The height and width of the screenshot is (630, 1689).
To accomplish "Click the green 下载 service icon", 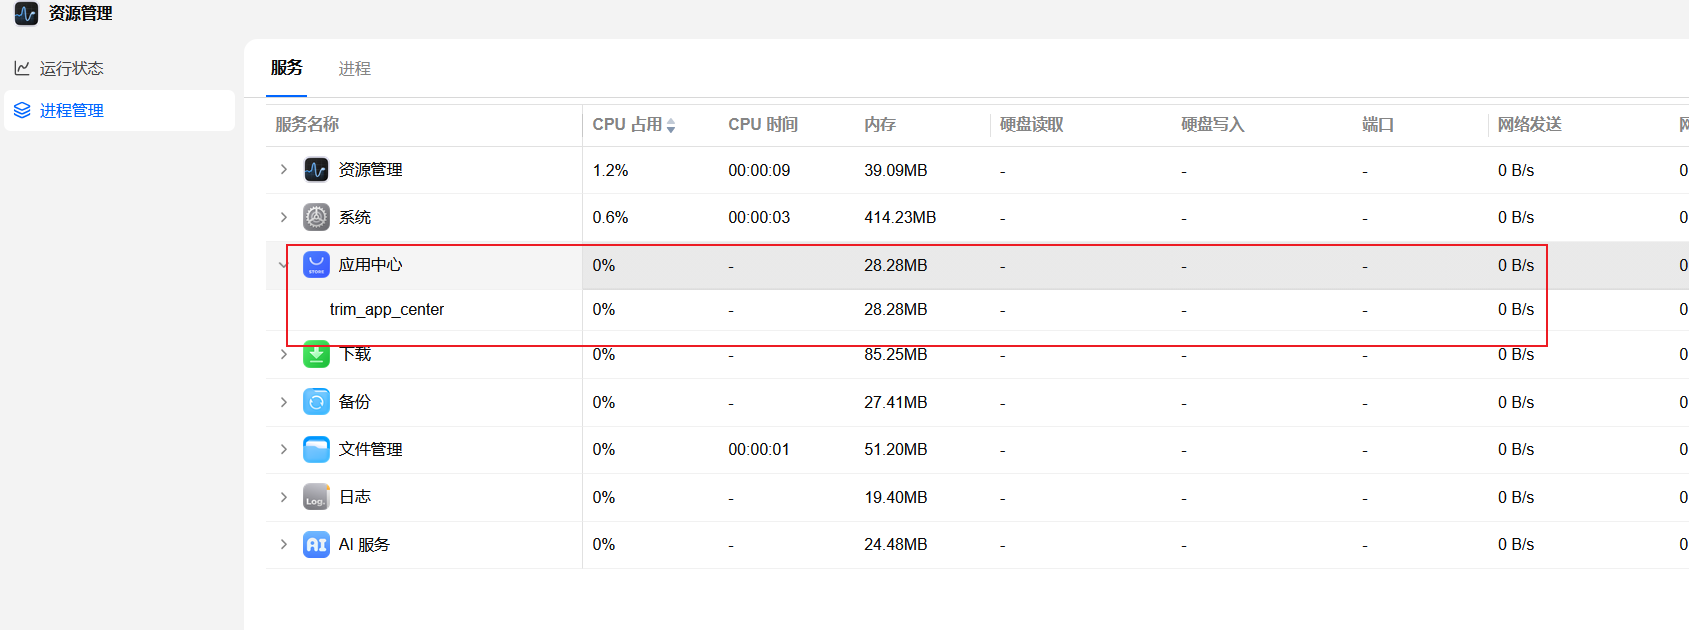I will coord(316,354).
